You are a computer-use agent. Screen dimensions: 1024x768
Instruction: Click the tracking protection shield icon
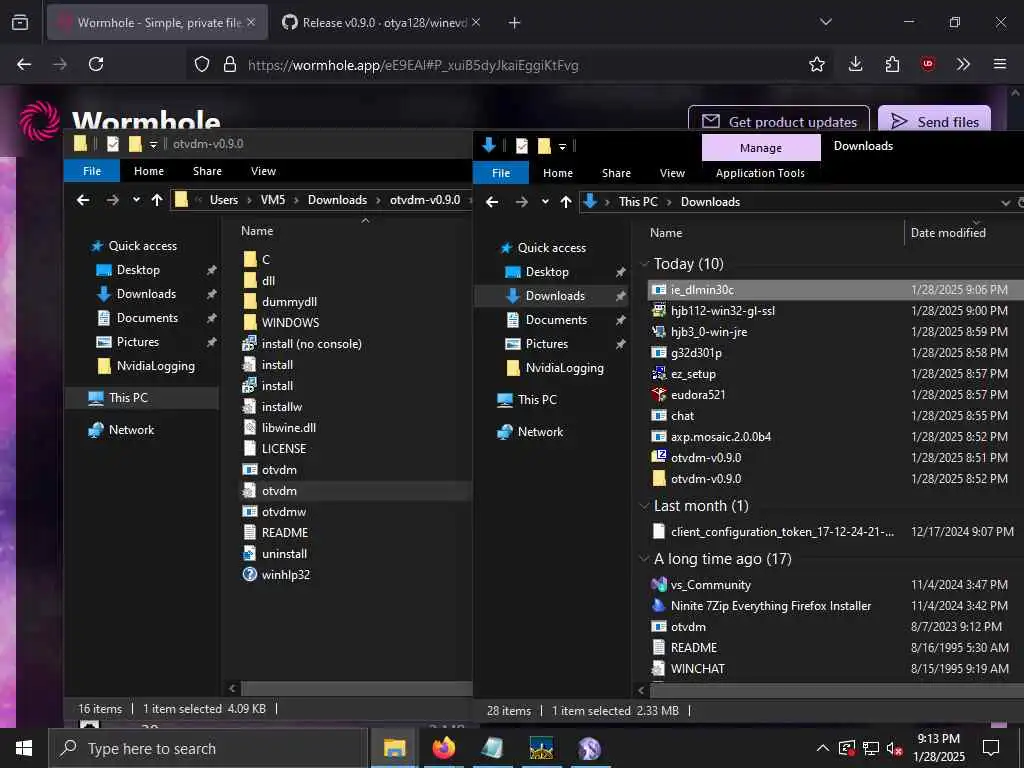202,64
